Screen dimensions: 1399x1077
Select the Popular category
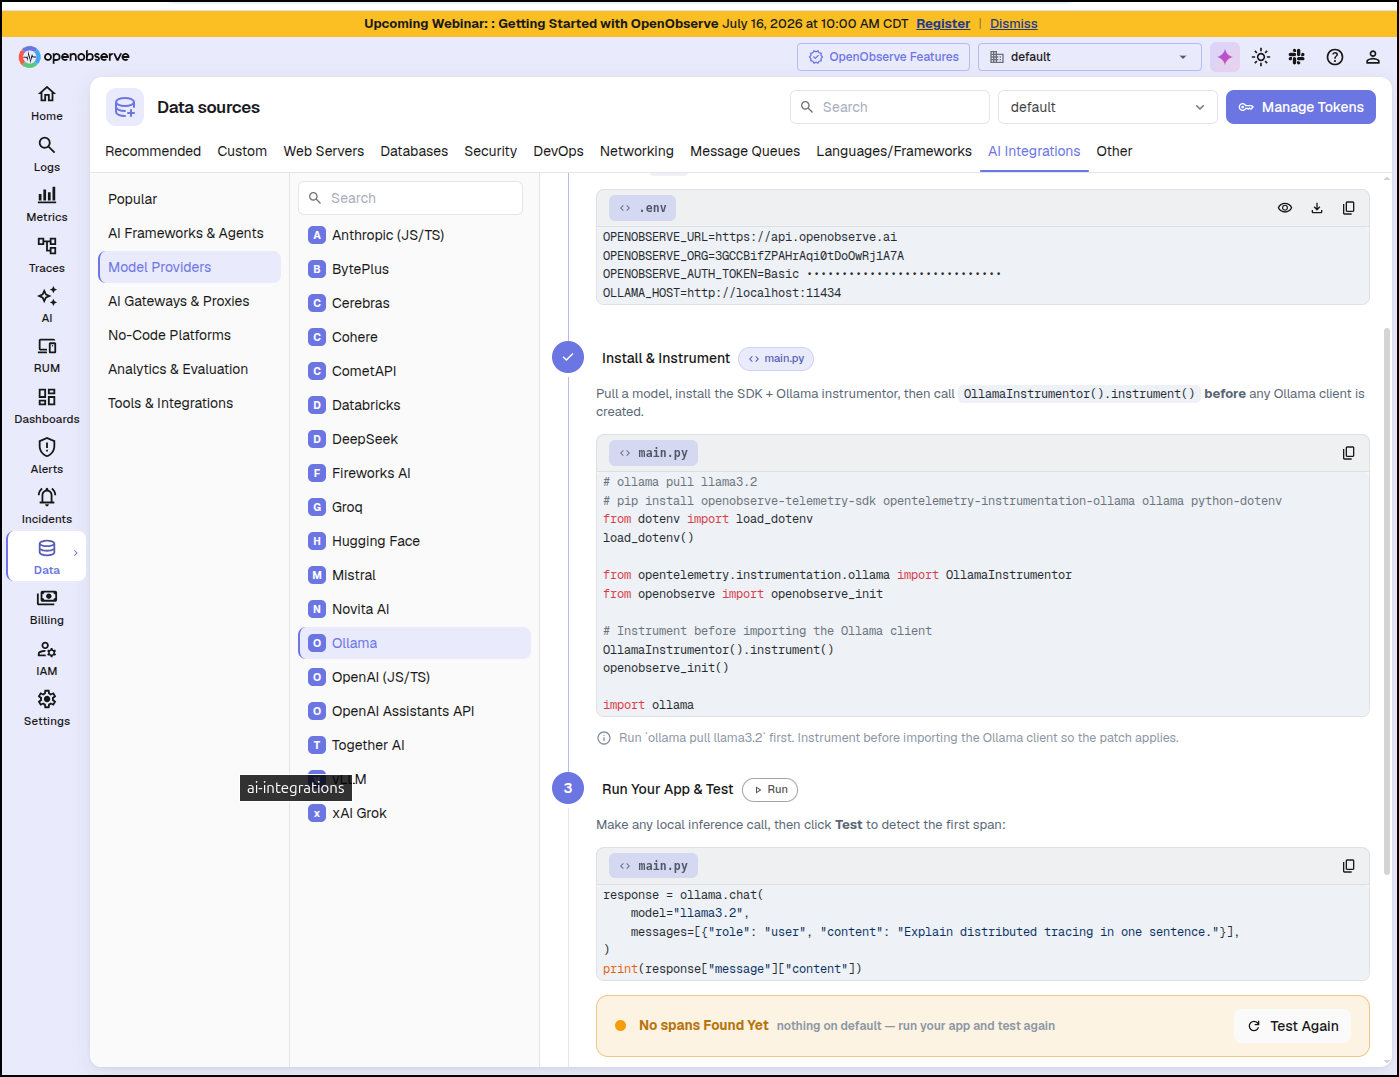click(x=189, y=199)
